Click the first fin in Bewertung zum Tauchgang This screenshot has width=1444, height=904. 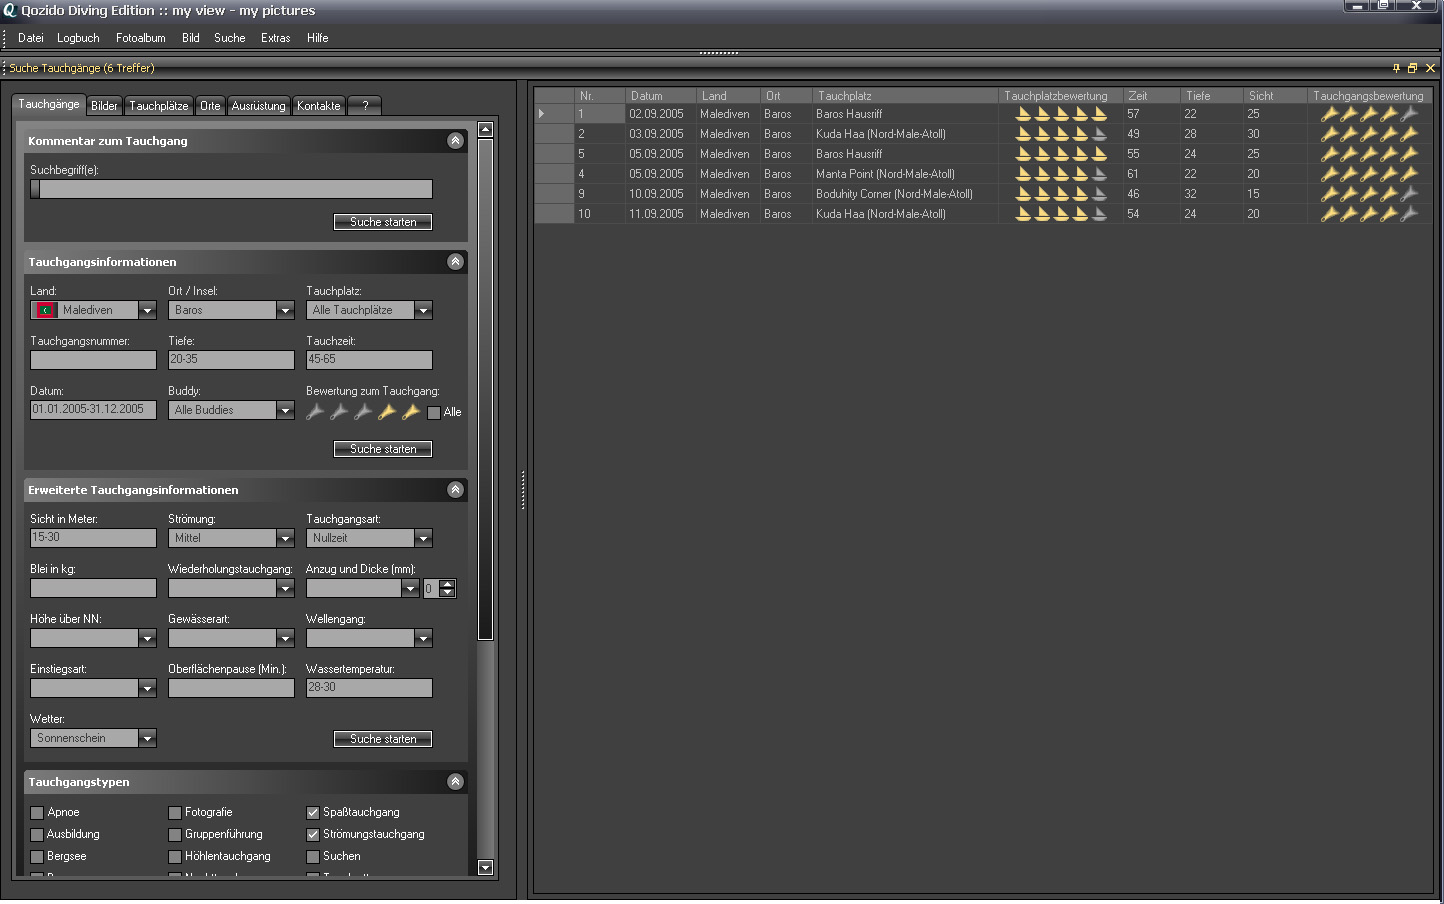click(x=315, y=412)
